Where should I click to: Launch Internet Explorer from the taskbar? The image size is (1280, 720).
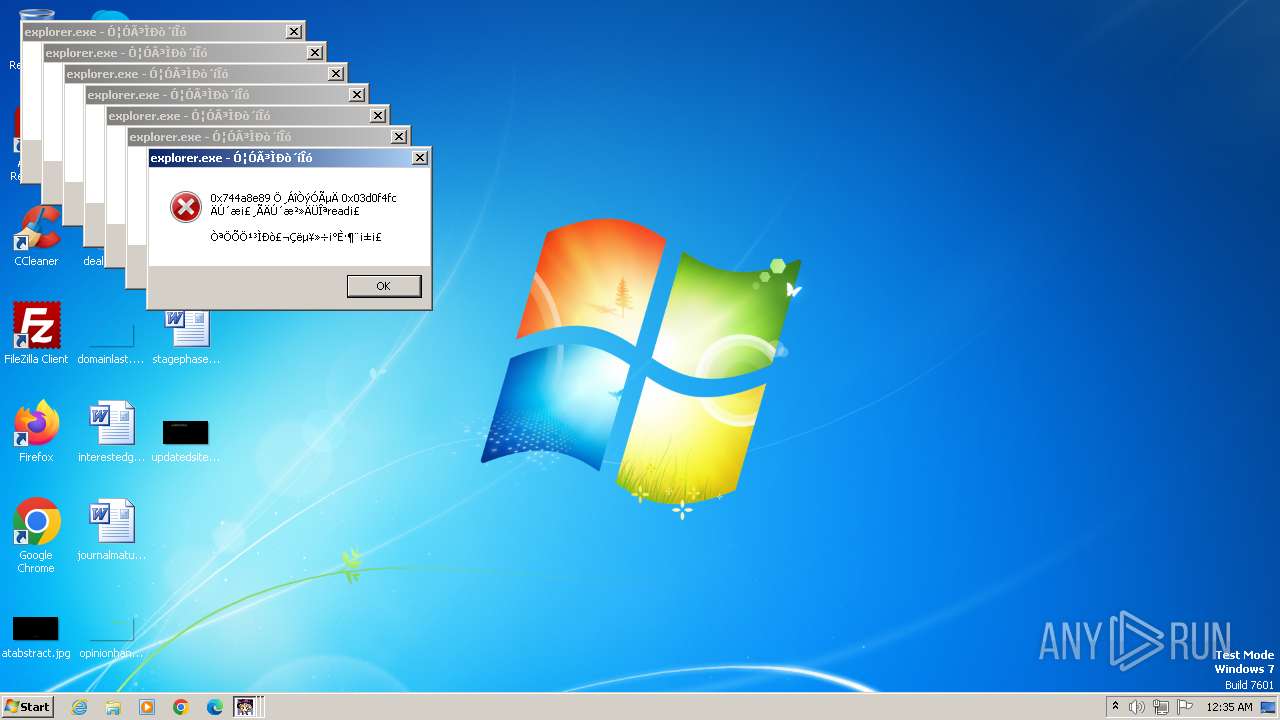tap(79, 707)
